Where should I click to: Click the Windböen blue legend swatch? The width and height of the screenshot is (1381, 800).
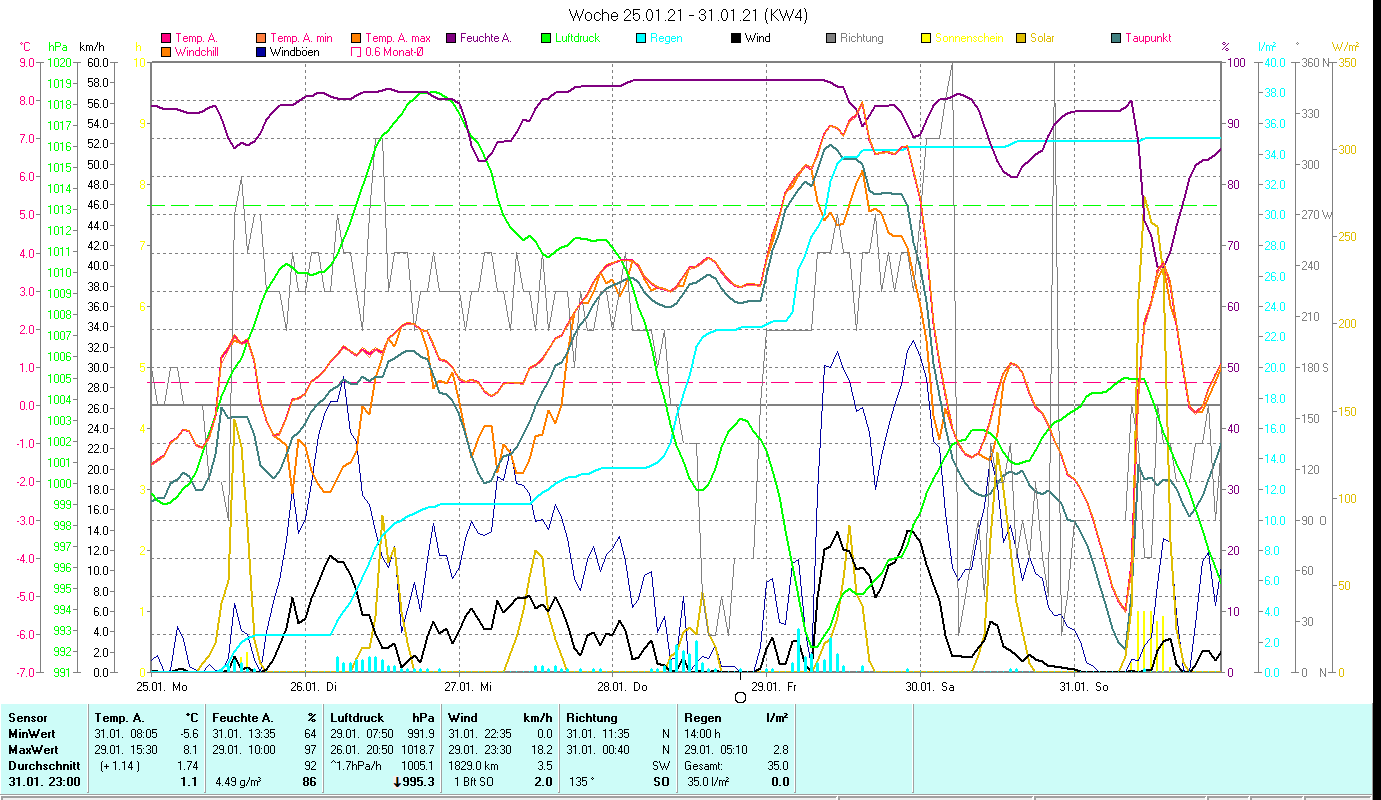point(261,51)
